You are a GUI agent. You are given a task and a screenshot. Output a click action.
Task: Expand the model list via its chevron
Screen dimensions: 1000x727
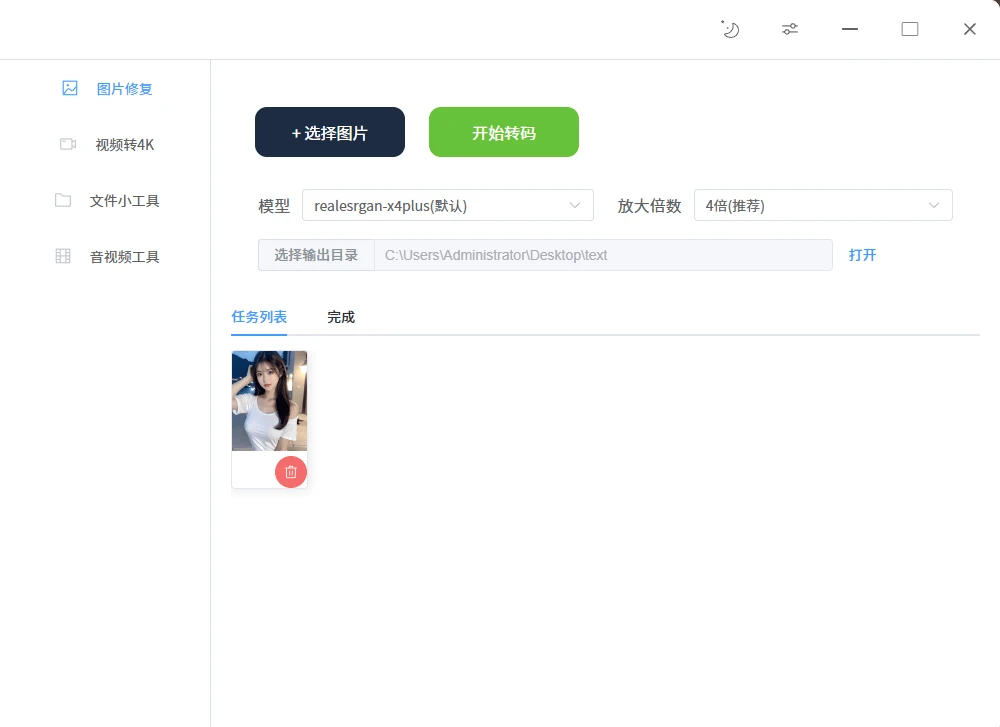[x=577, y=205]
